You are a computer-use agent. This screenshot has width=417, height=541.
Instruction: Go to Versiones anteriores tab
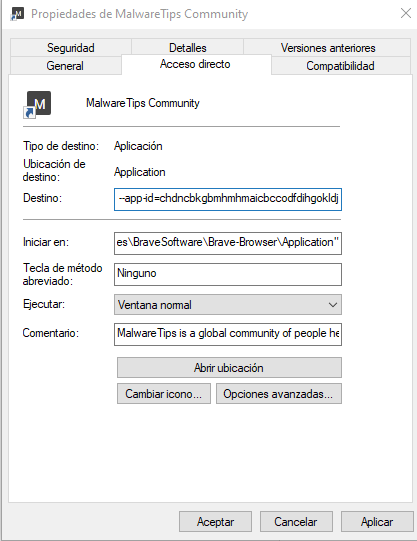click(x=328, y=48)
